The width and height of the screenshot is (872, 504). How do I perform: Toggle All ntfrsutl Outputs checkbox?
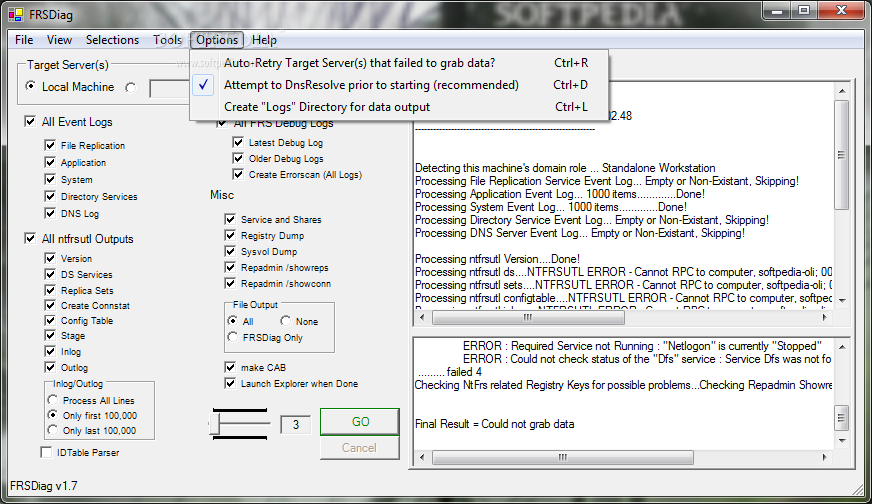pyautogui.click(x=30, y=239)
